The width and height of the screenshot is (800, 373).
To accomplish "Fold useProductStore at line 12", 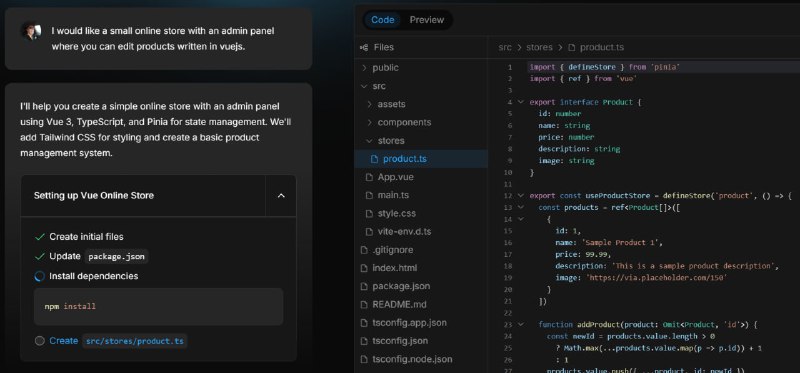I will coord(520,195).
